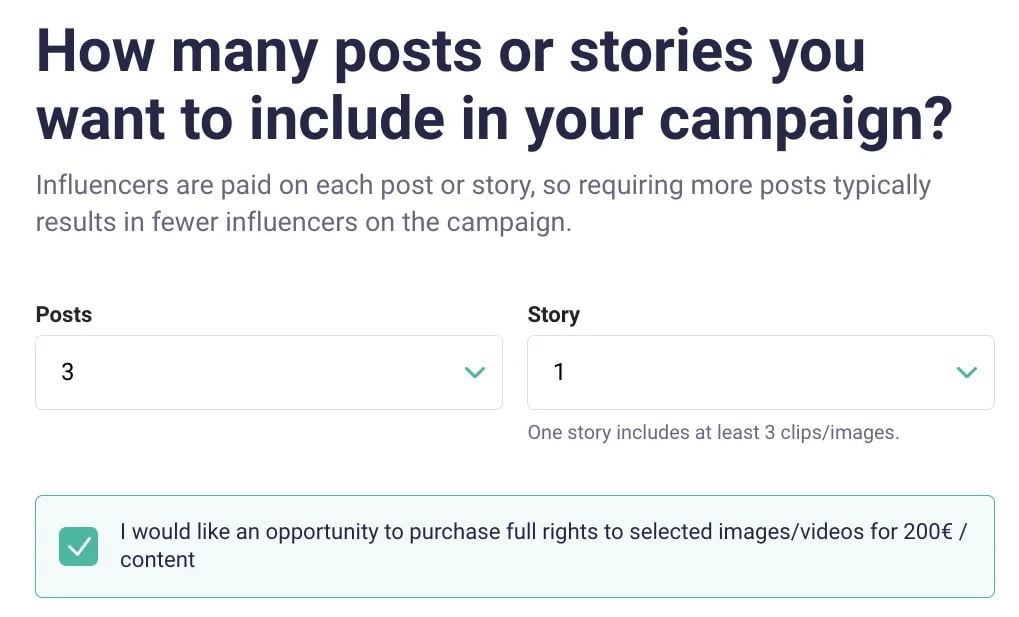Click the influencer payment description paragraph

[483, 203]
